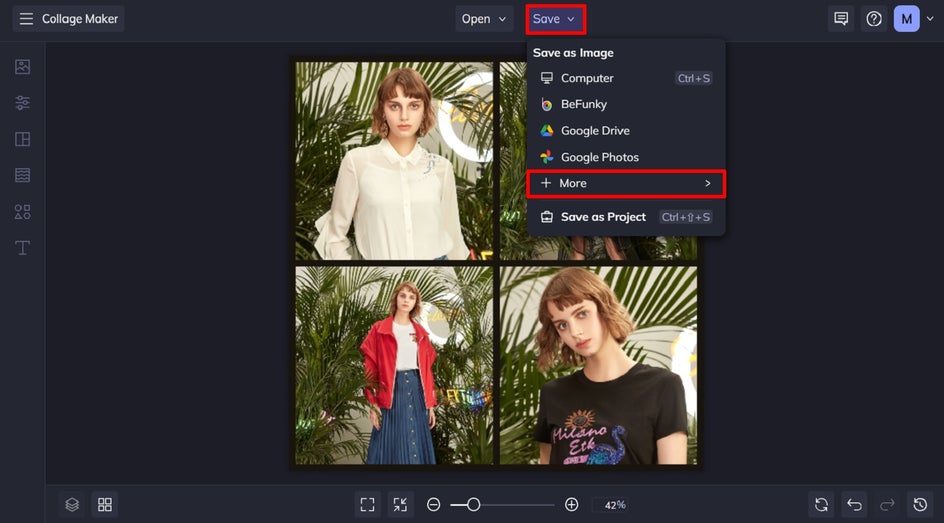Open the grid view icon

click(x=105, y=504)
